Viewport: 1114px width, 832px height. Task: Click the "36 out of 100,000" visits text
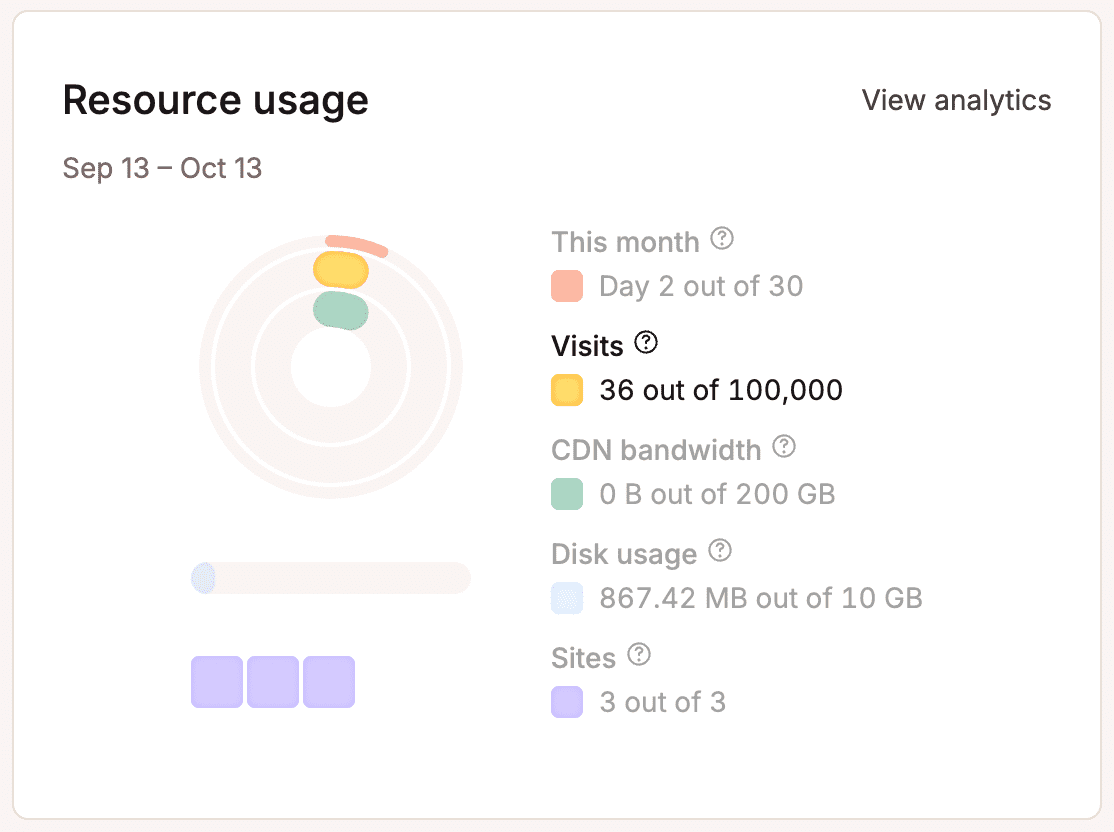pyautogui.click(x=721, y=390)
